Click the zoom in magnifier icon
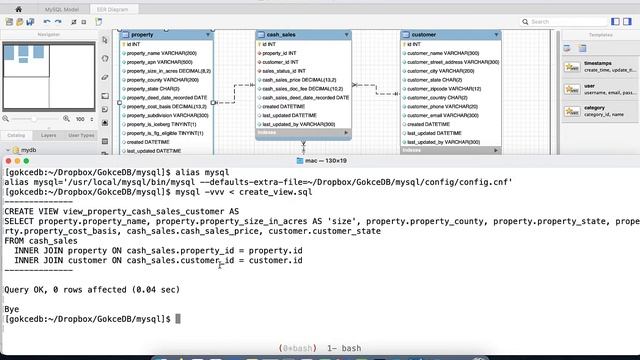This screenshot has width=640, height=360. pyautogui.click(x=66, y=119)
